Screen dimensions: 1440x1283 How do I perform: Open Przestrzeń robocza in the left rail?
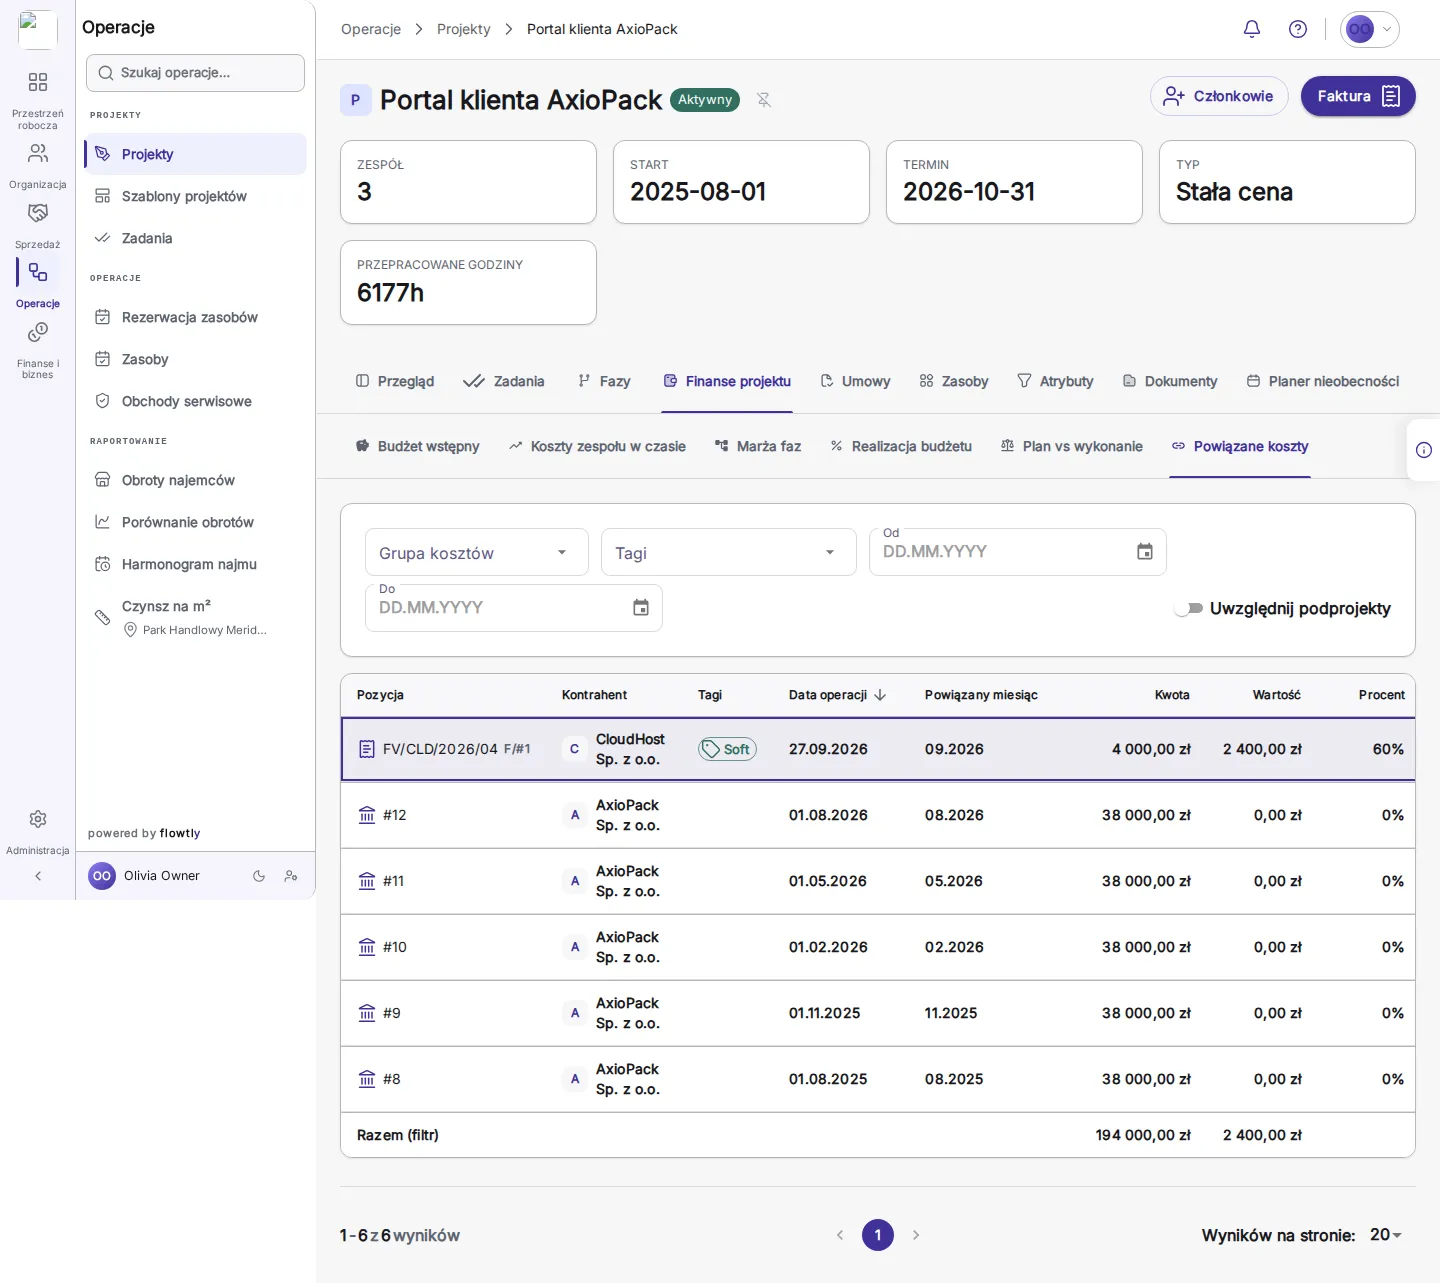[x=38, y=100]
